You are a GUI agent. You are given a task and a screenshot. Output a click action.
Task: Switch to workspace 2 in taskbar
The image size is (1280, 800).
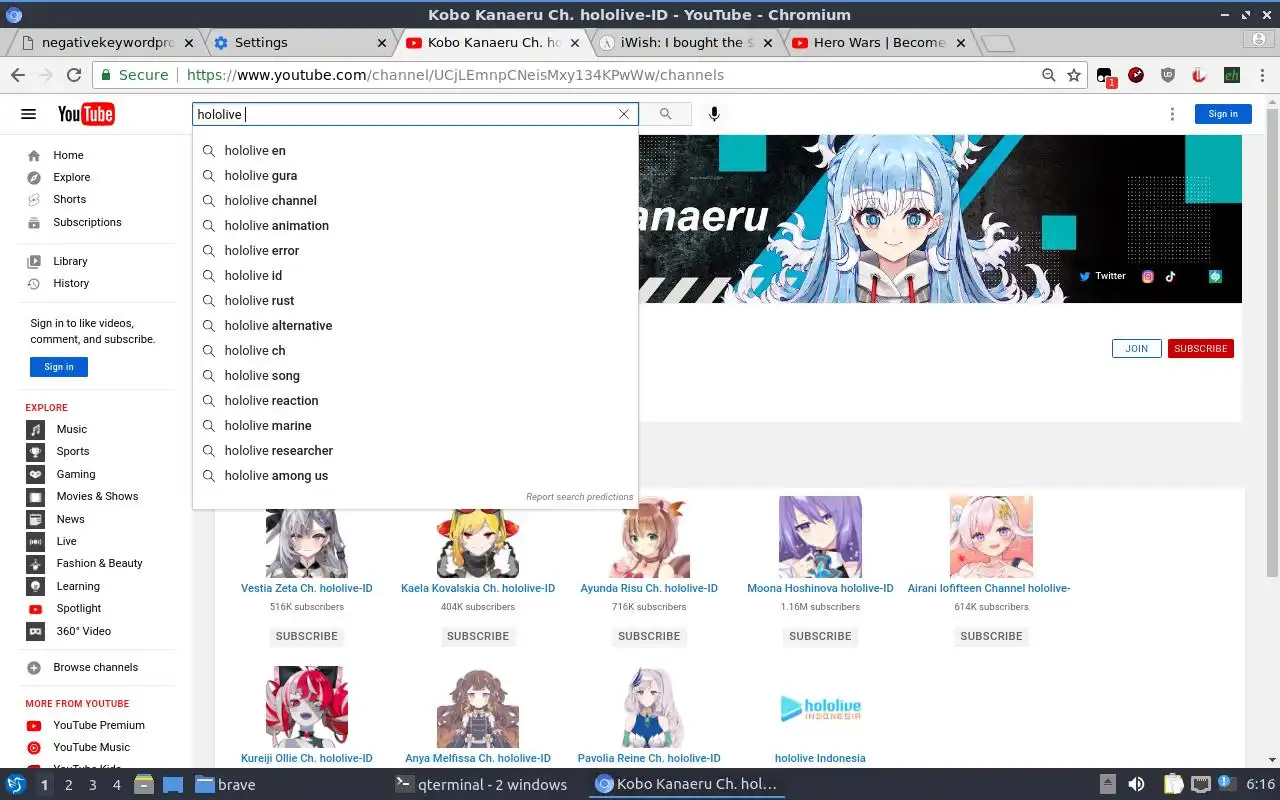(x=68, y=785)
